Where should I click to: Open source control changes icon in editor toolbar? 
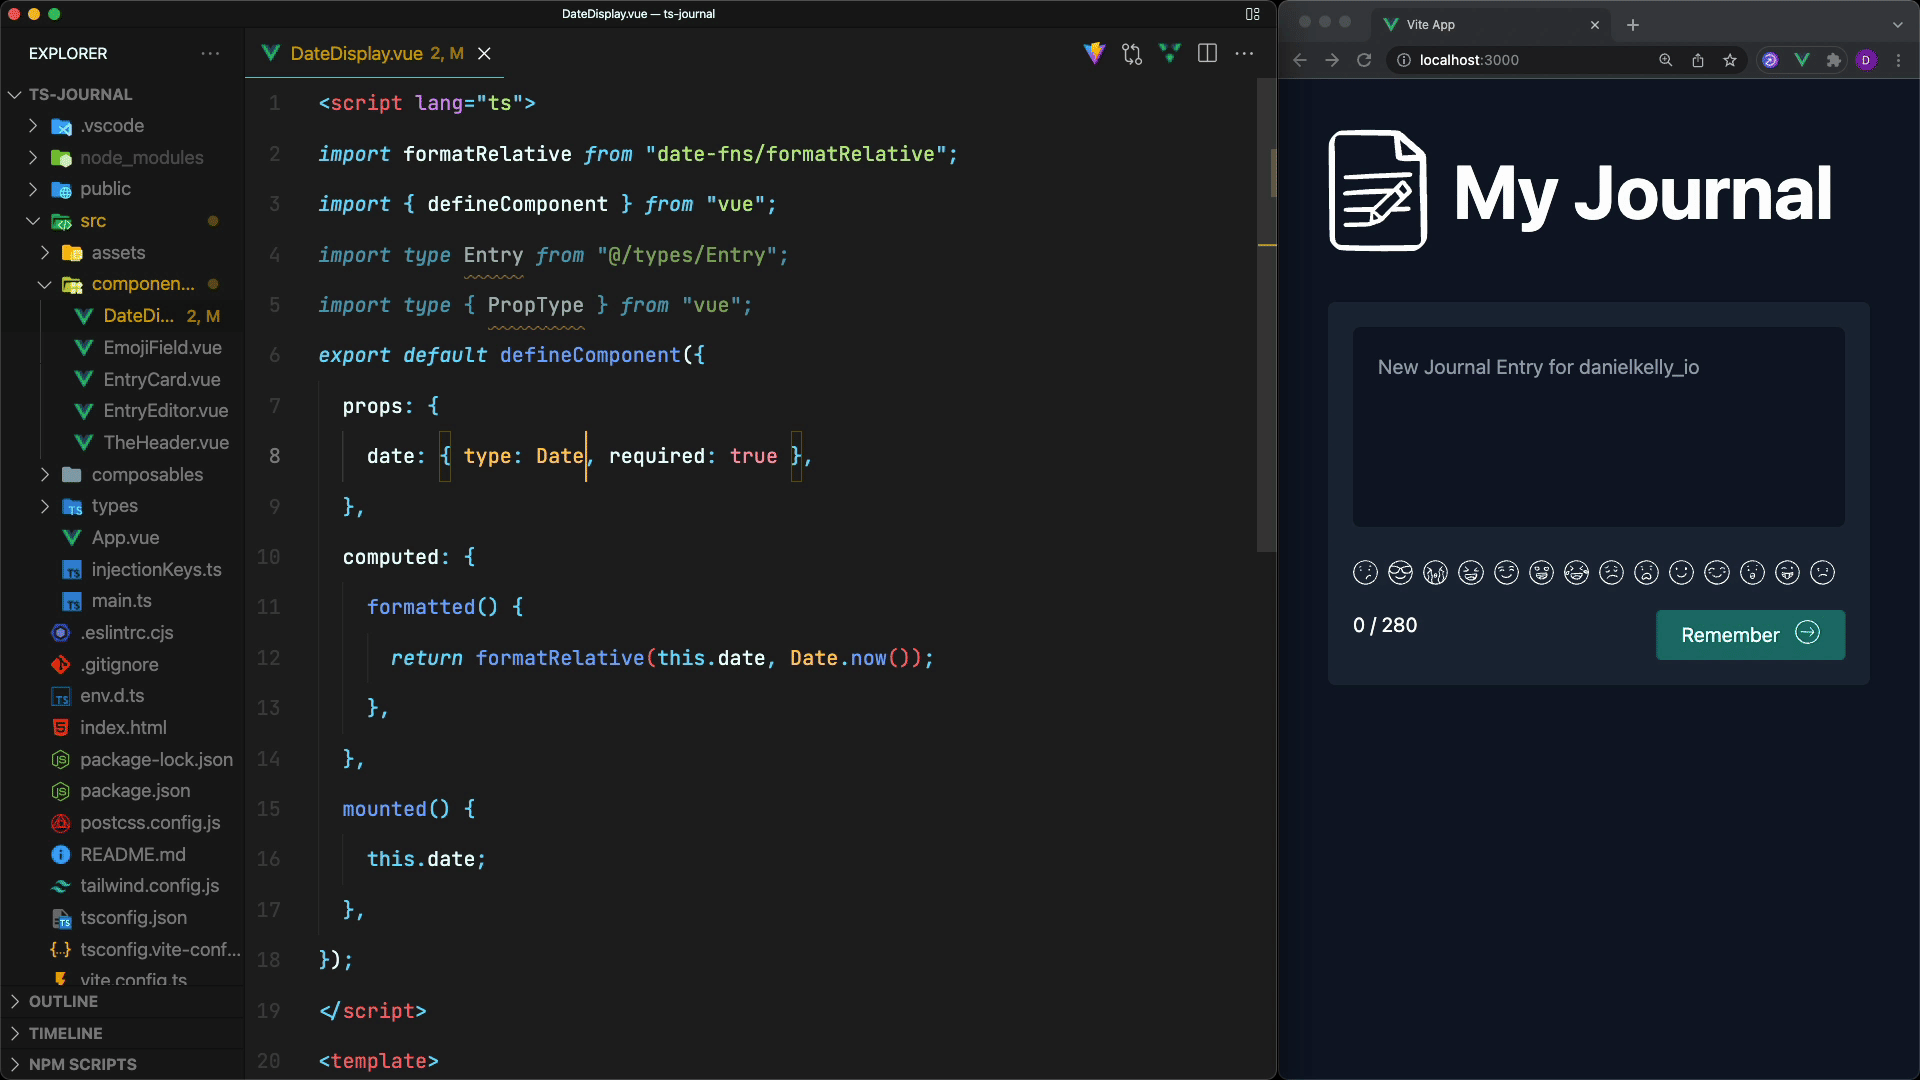click(x=1132, y=53)
